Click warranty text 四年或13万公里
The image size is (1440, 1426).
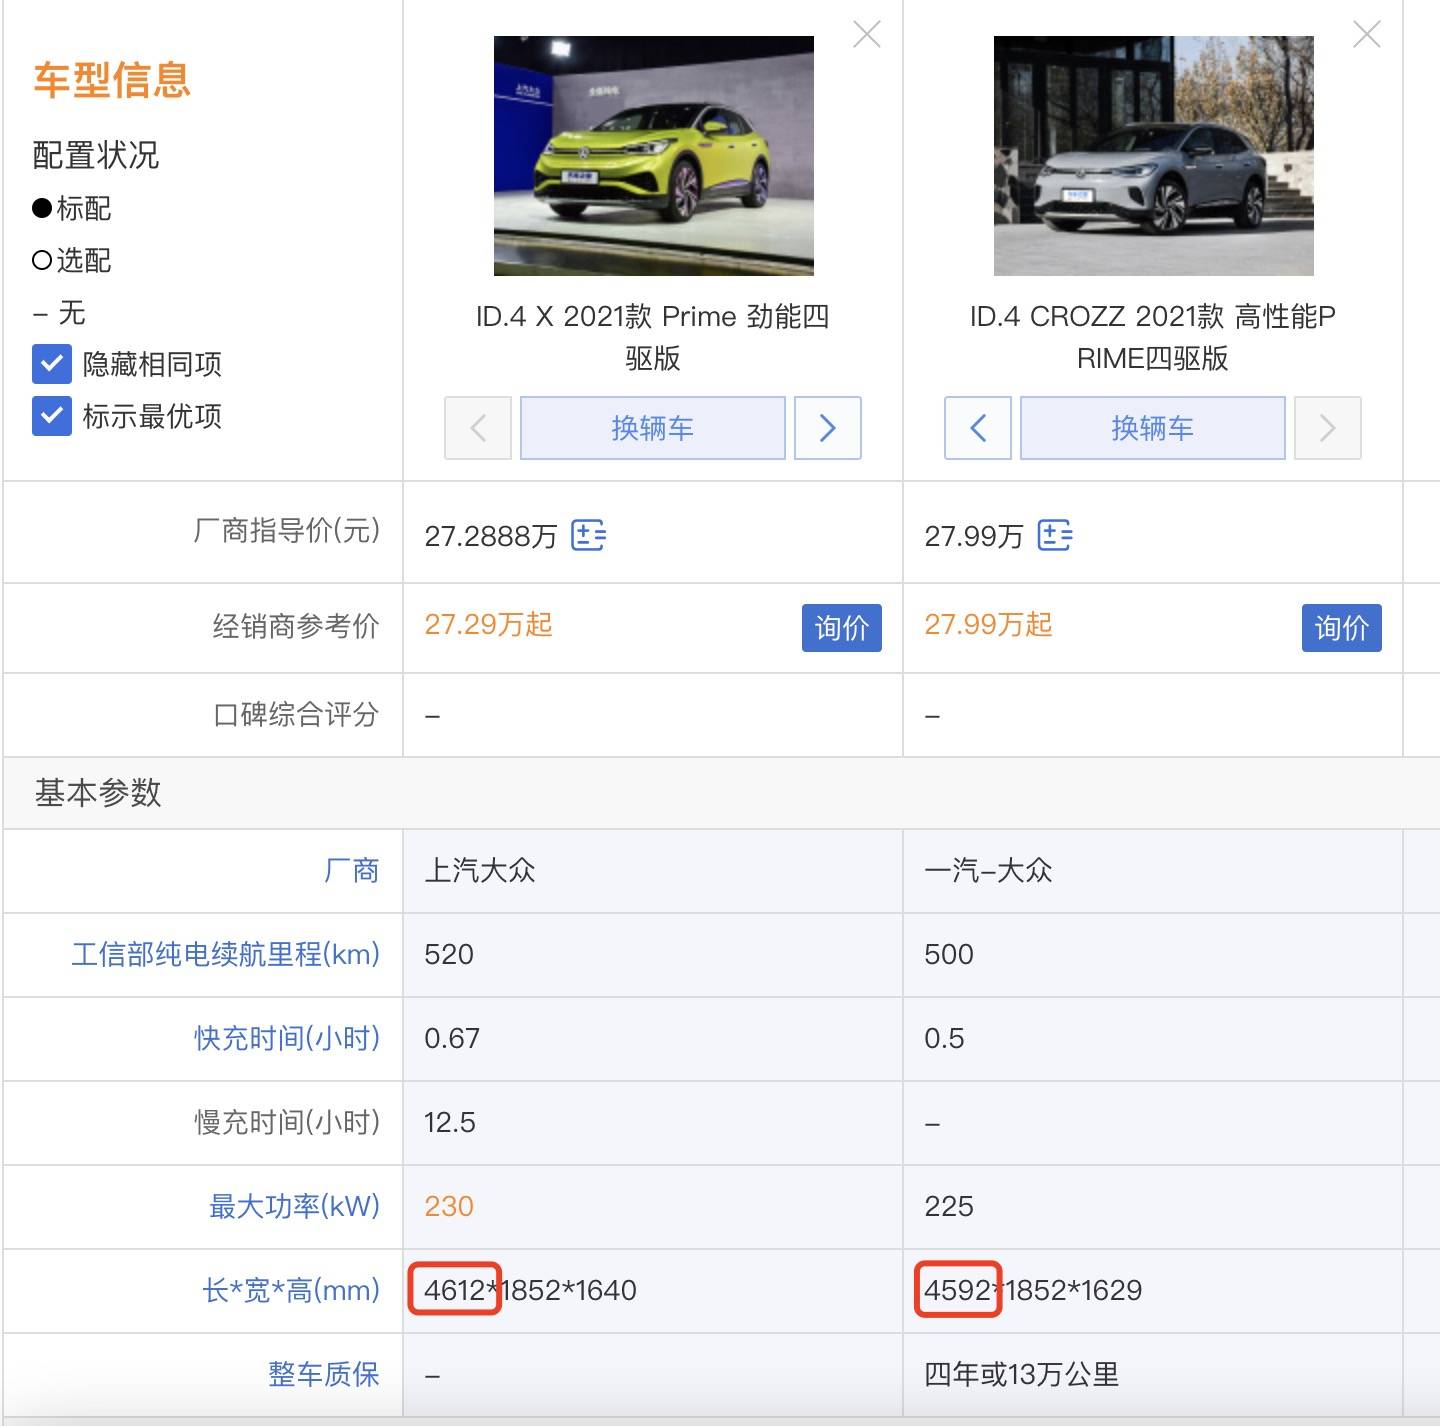pyautogui.click(x=1021, y=1374)
